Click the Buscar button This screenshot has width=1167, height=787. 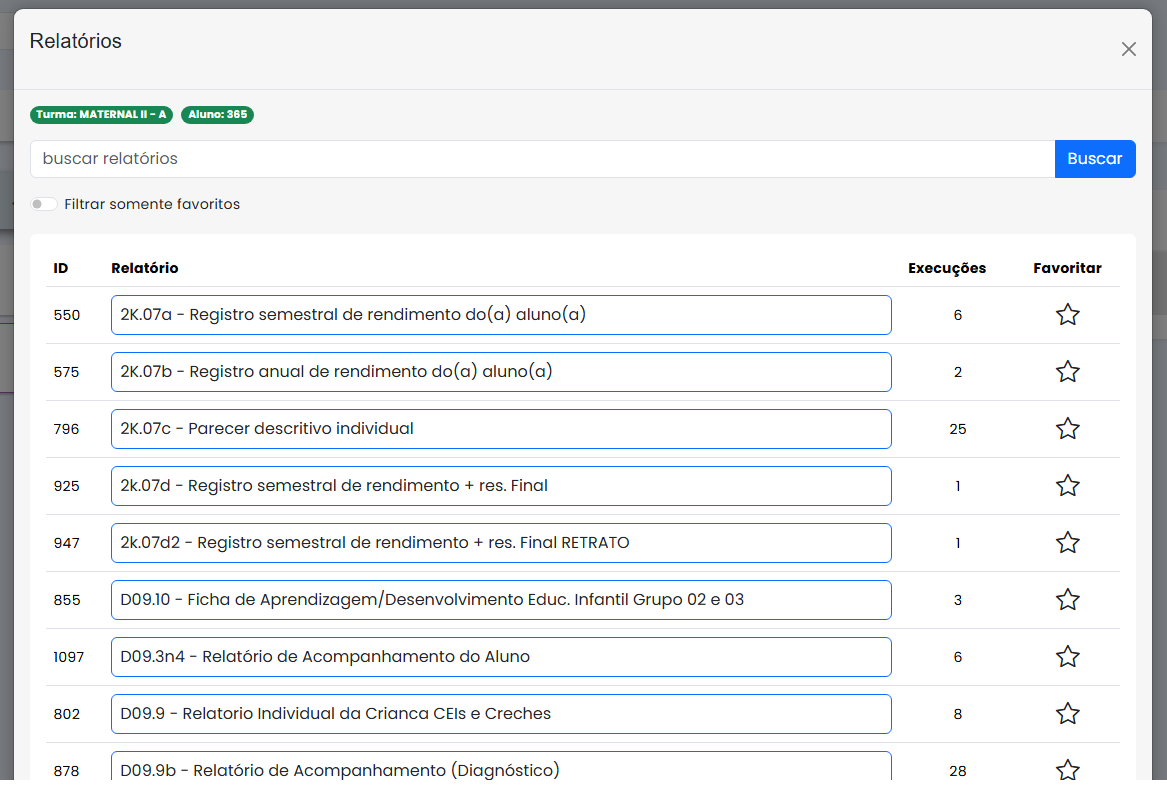point(1095,159)
